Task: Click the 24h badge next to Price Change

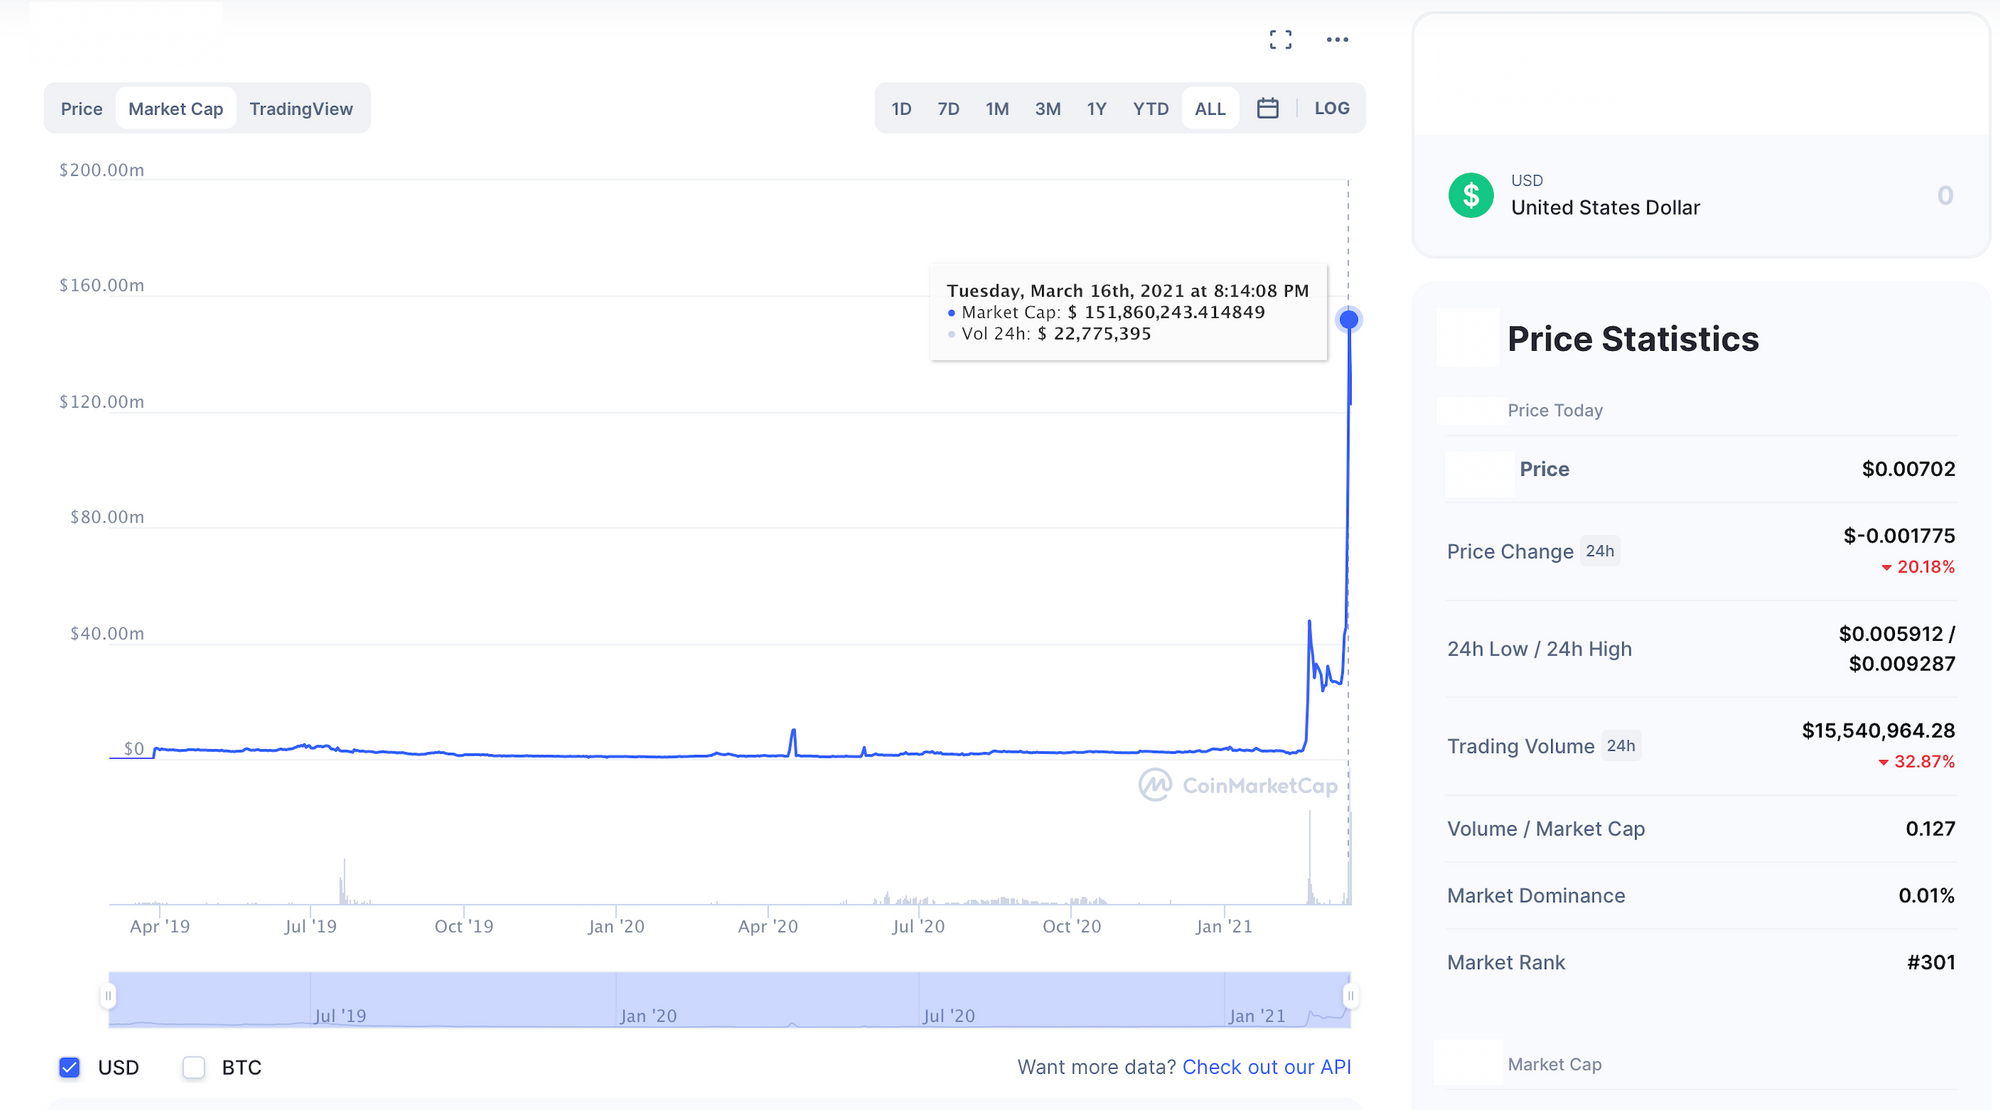Action: pos(1600,551)
